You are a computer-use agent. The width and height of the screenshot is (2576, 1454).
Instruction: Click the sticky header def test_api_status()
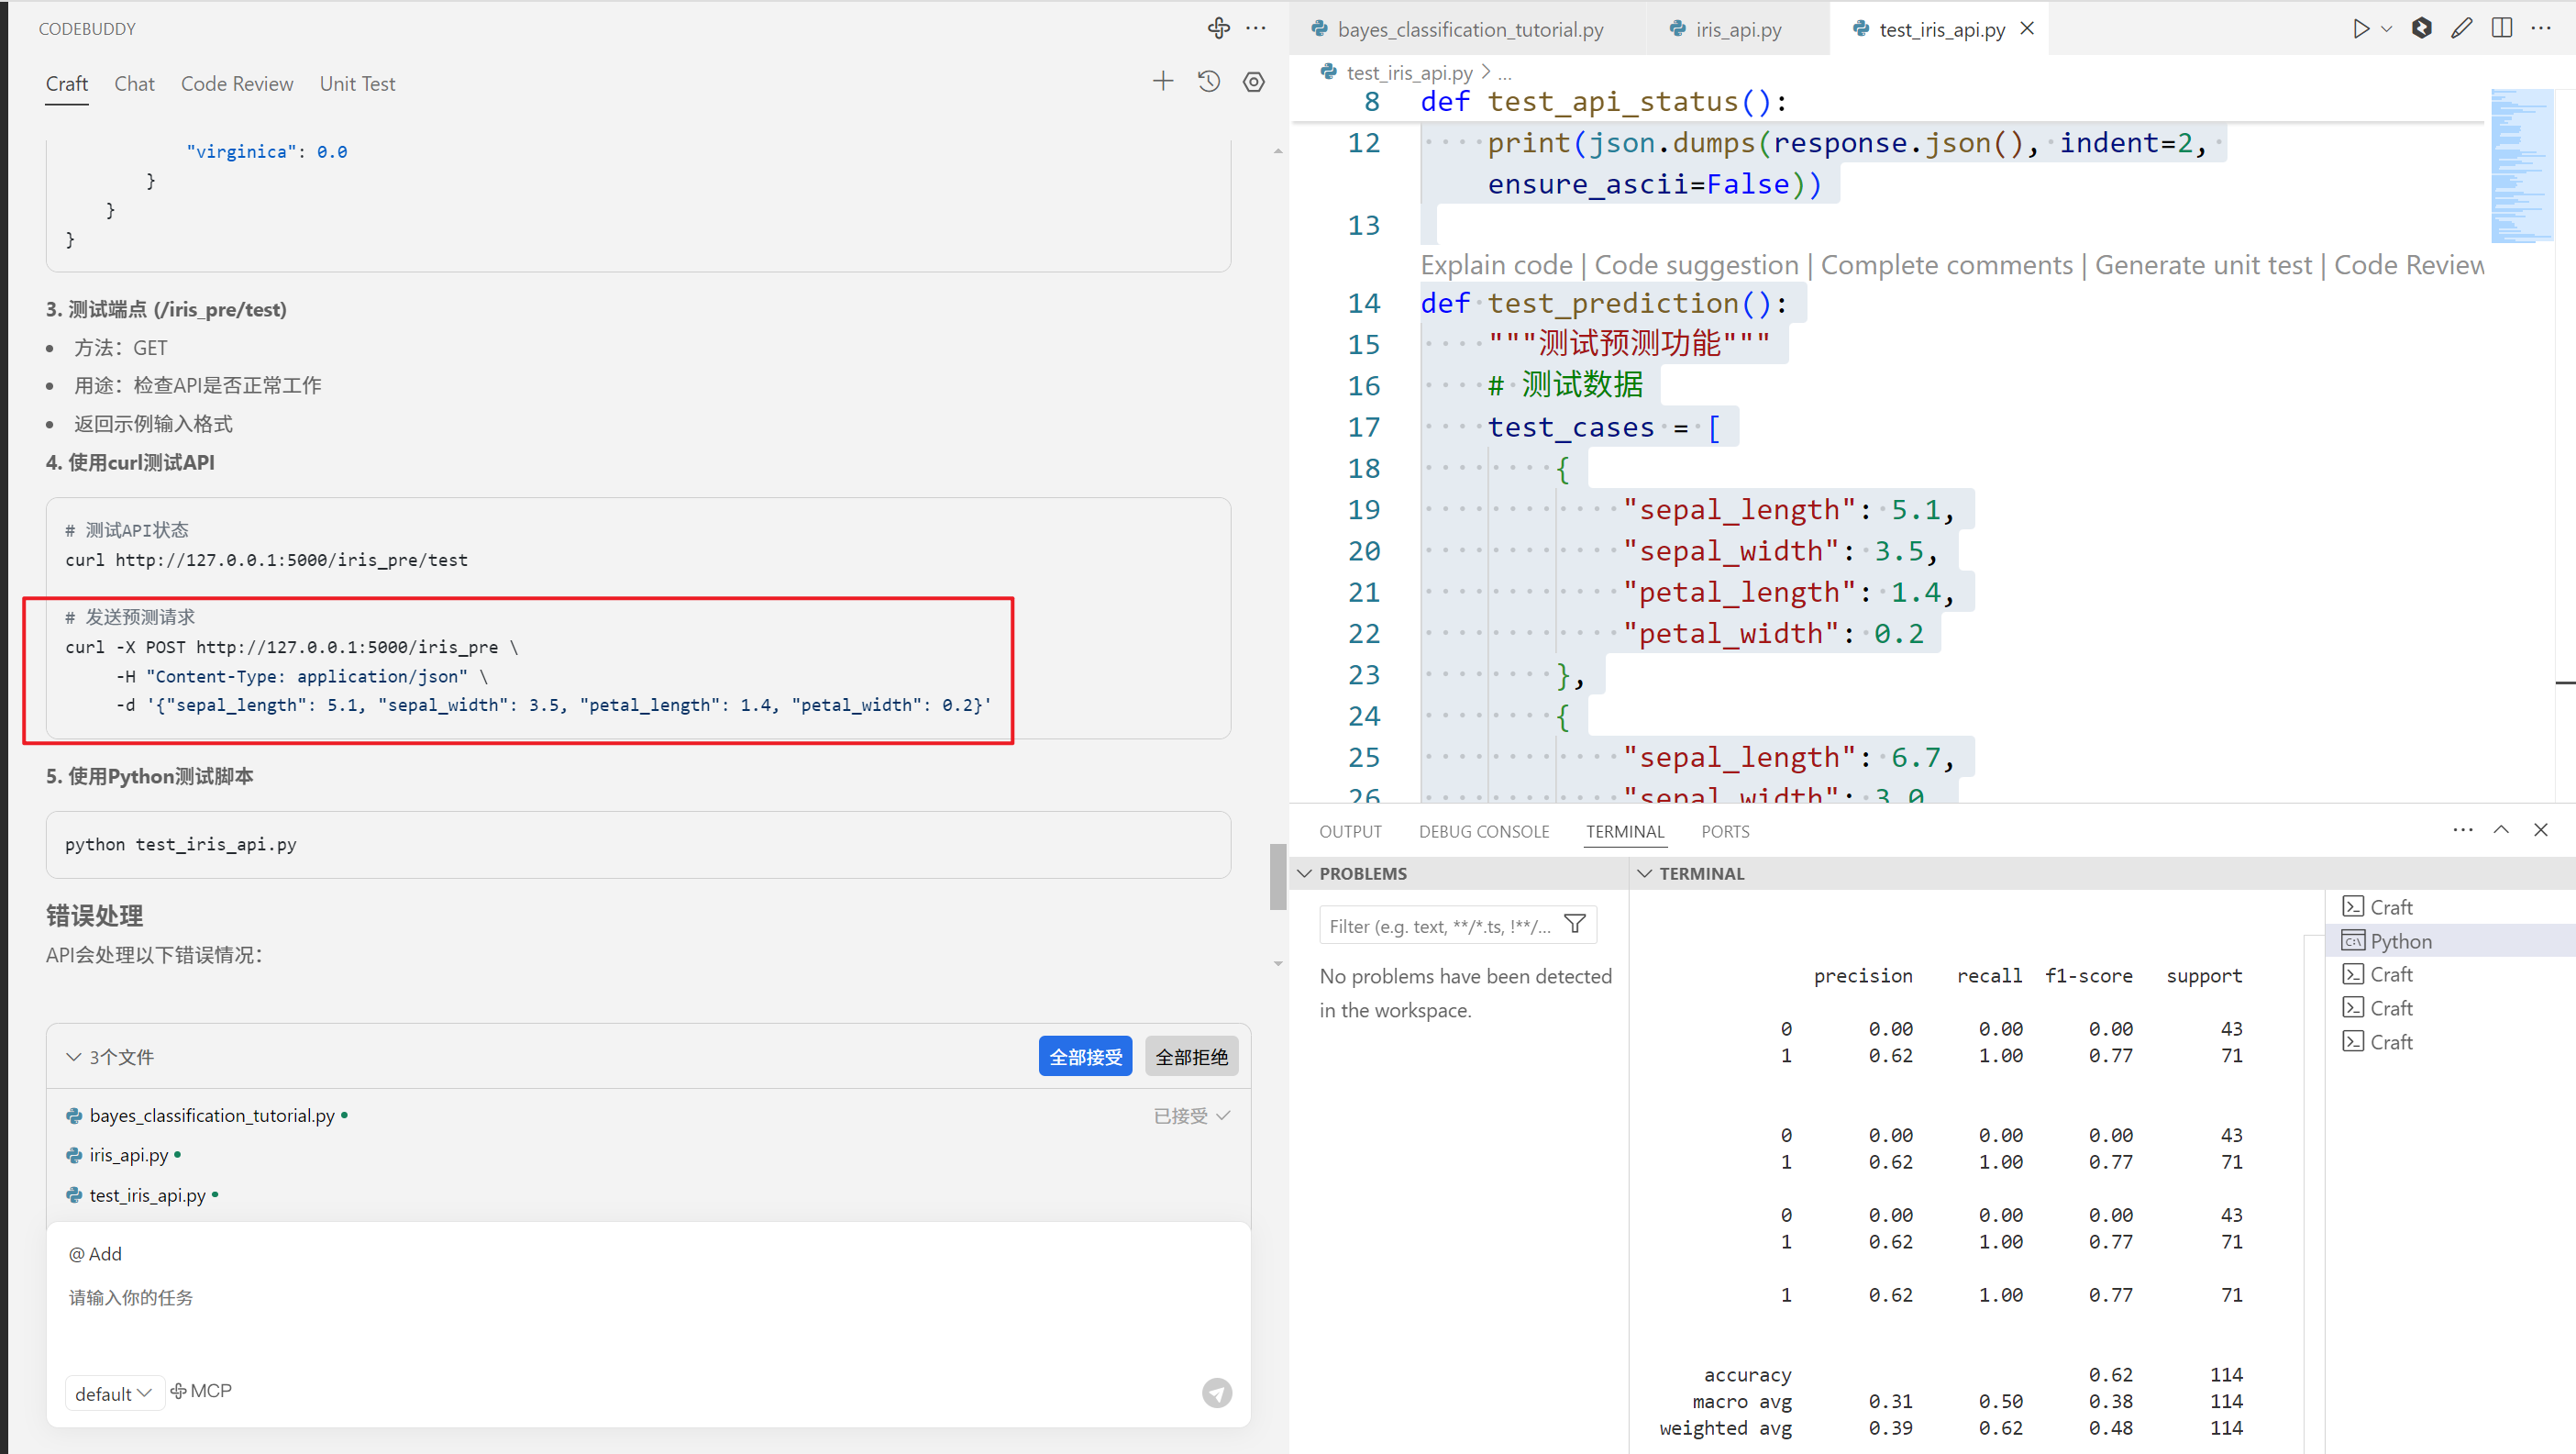1603,102
